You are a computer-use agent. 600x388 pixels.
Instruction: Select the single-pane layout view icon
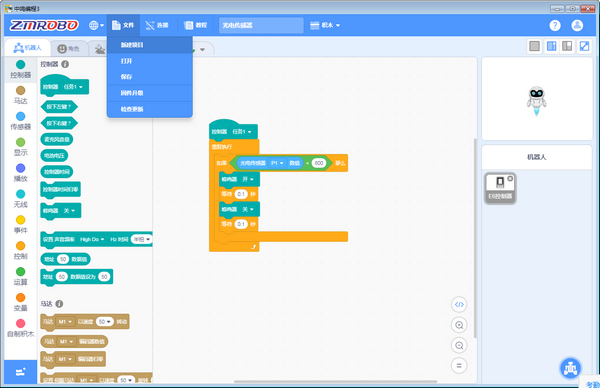[x=534, y=46]
